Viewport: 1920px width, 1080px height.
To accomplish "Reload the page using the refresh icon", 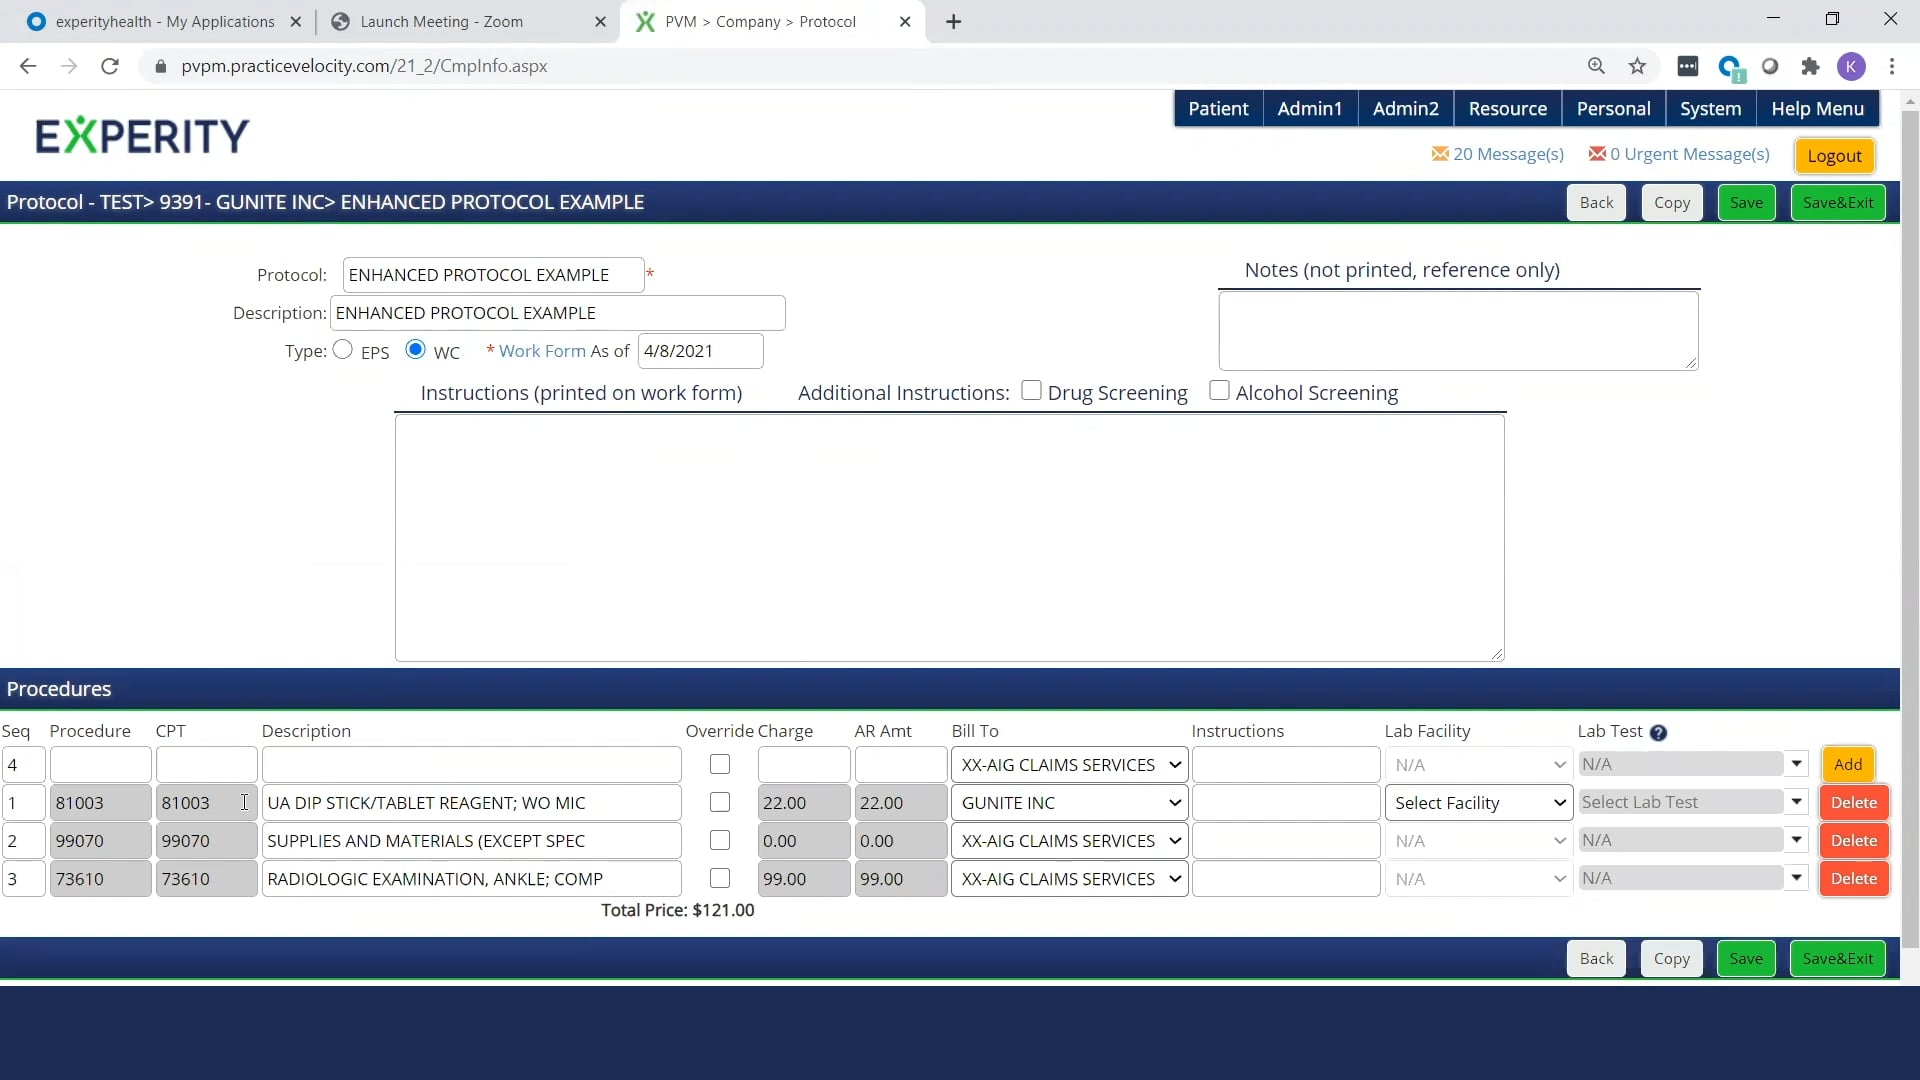I will pyautogui.click(x=110, y=66).
